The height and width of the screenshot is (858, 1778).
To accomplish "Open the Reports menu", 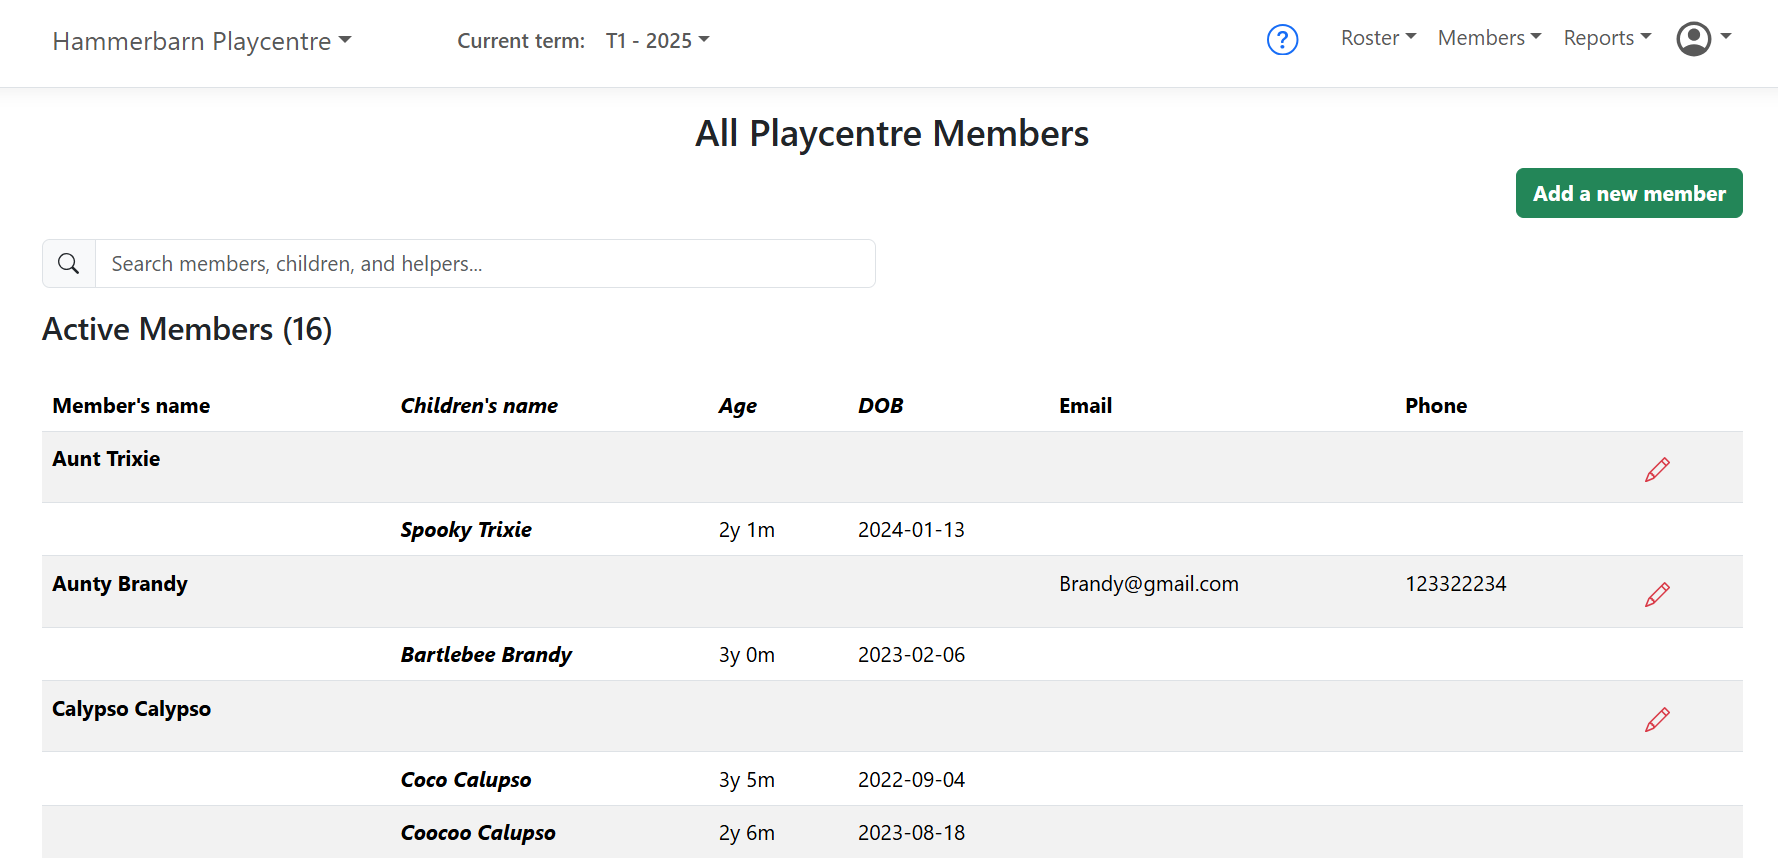I will point(1607,38).
